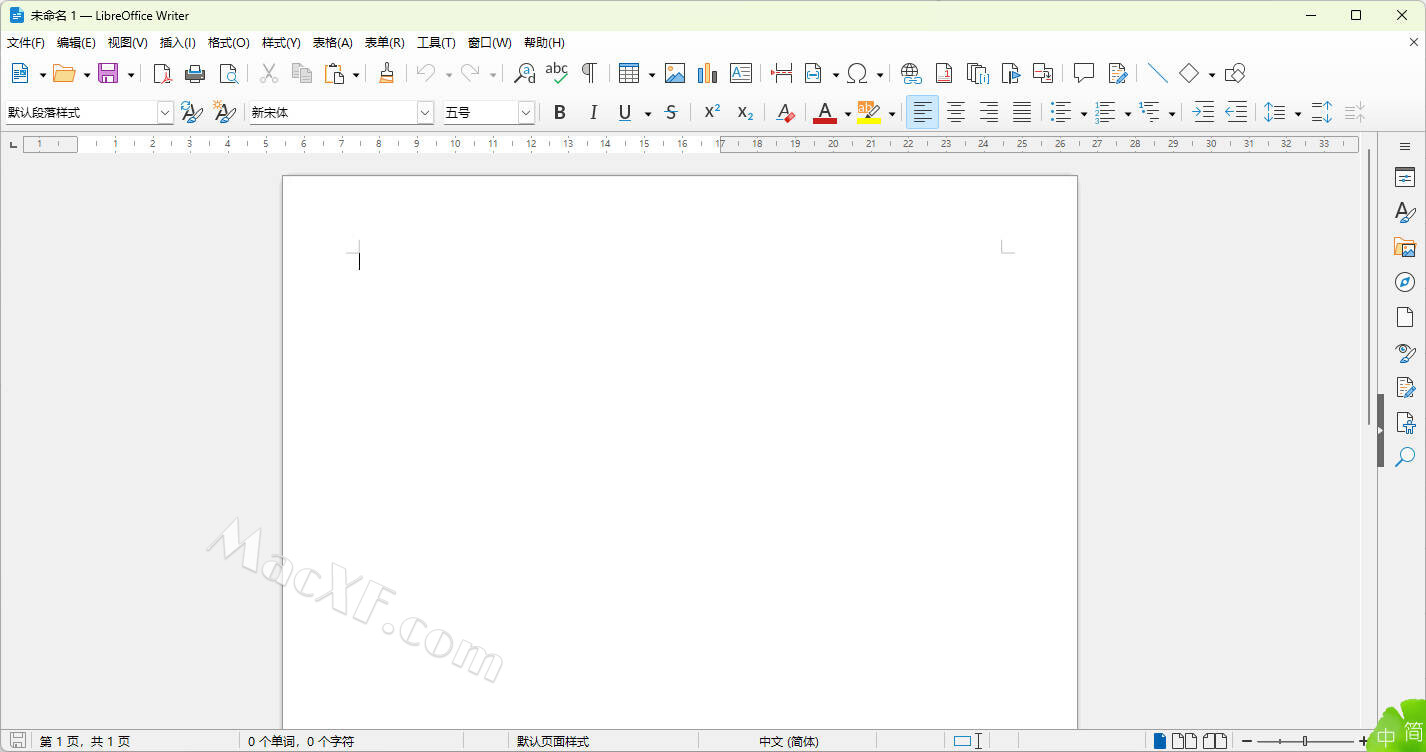Image resolution: width=1426 pixels, height=752 pixels.
Task: Toggle formatting marks pilcrow button
Action: click(589, 73)
